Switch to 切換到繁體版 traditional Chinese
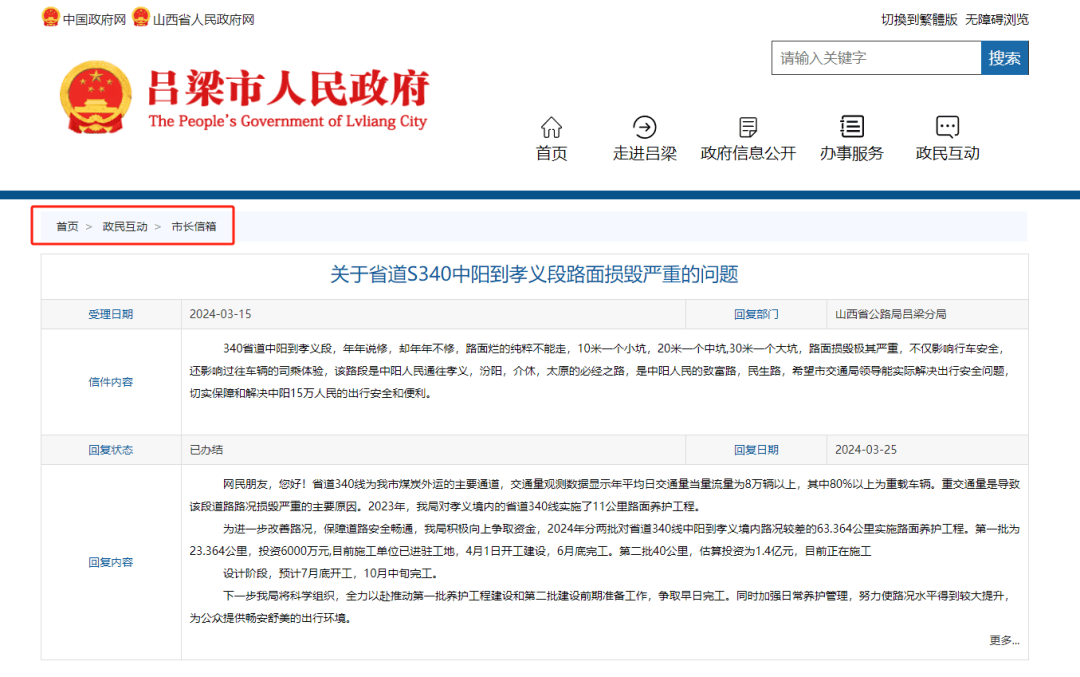The image size is (1080, 677). click(x=919, y=19)
